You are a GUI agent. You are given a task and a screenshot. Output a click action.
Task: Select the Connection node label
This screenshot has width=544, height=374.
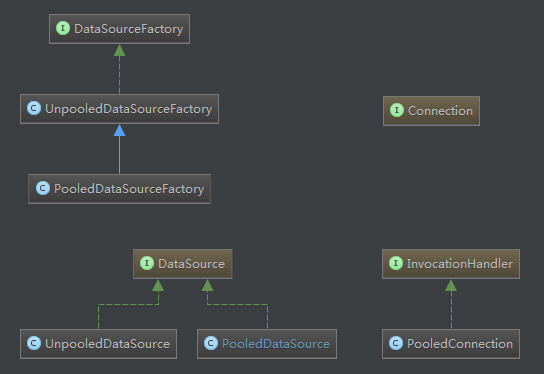440,111
